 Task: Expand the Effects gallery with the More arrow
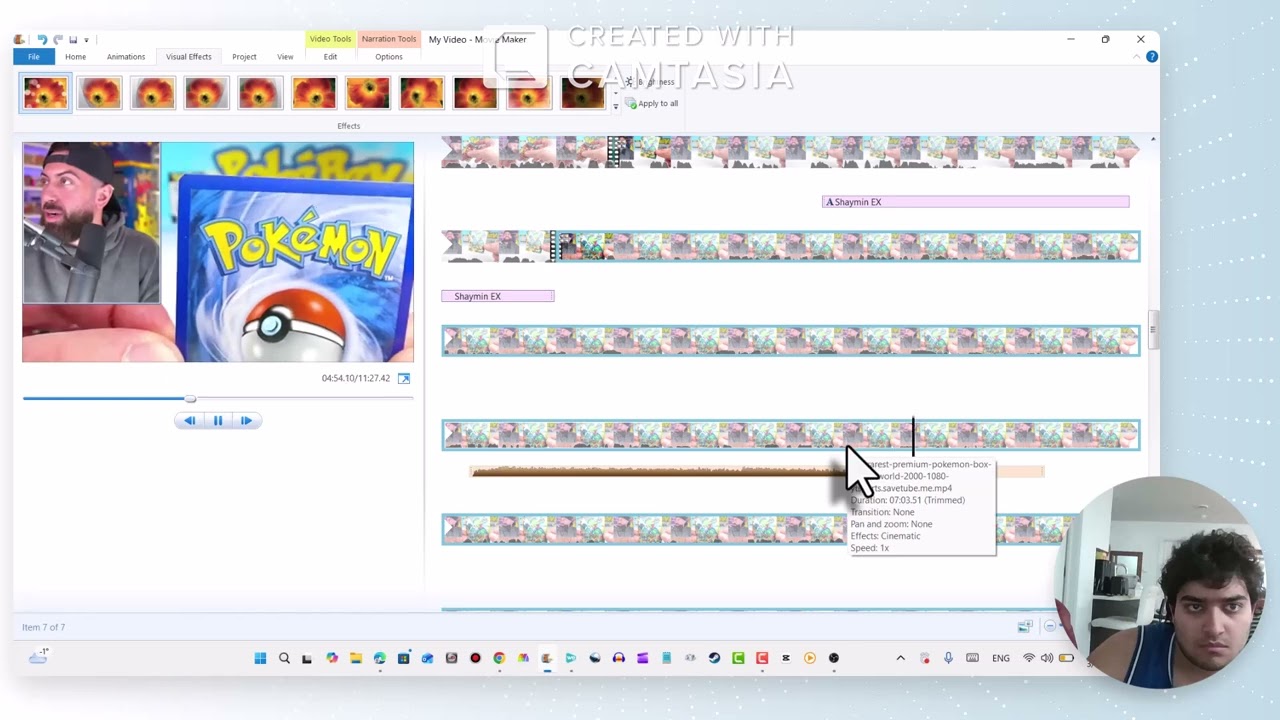tap(616, 105)
